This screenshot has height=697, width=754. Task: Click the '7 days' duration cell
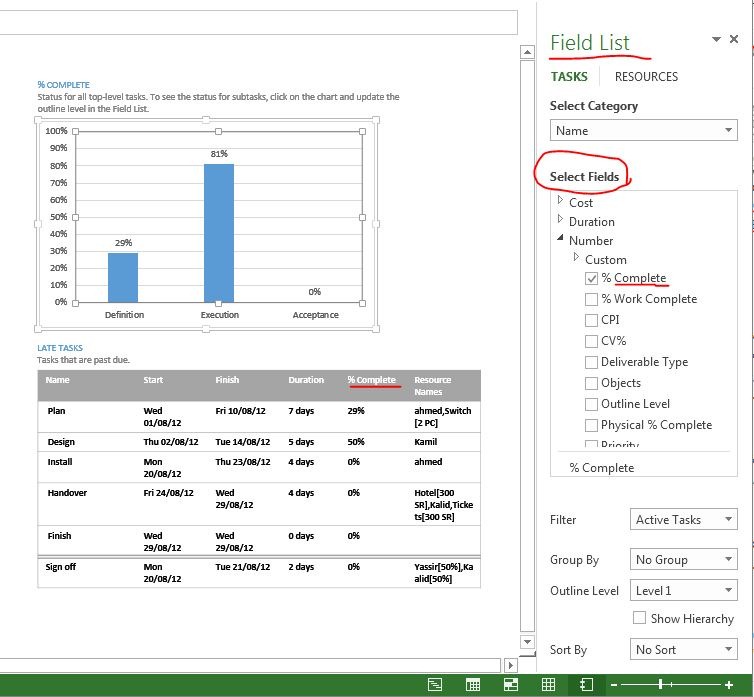tap(301, 411)
